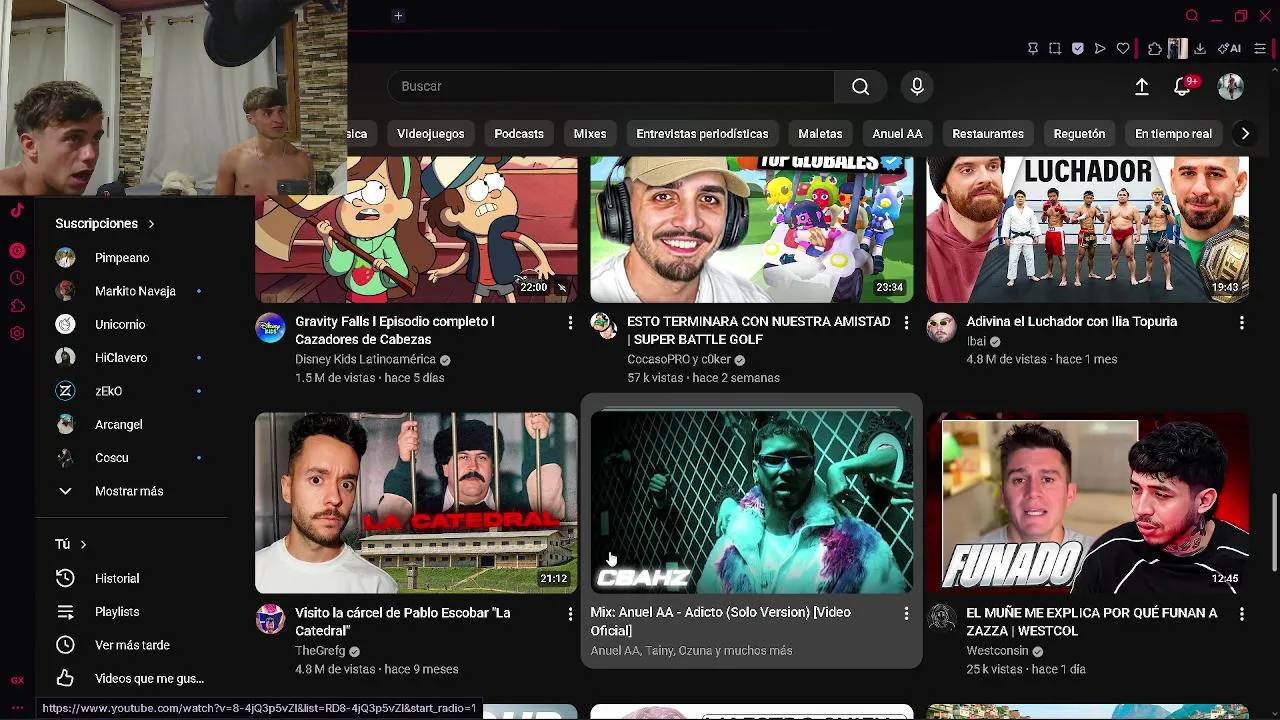The width and height of the screenshot is (1280, 720).
Task: Select the Restaurantes filter chip
Action: coord(988,133)
